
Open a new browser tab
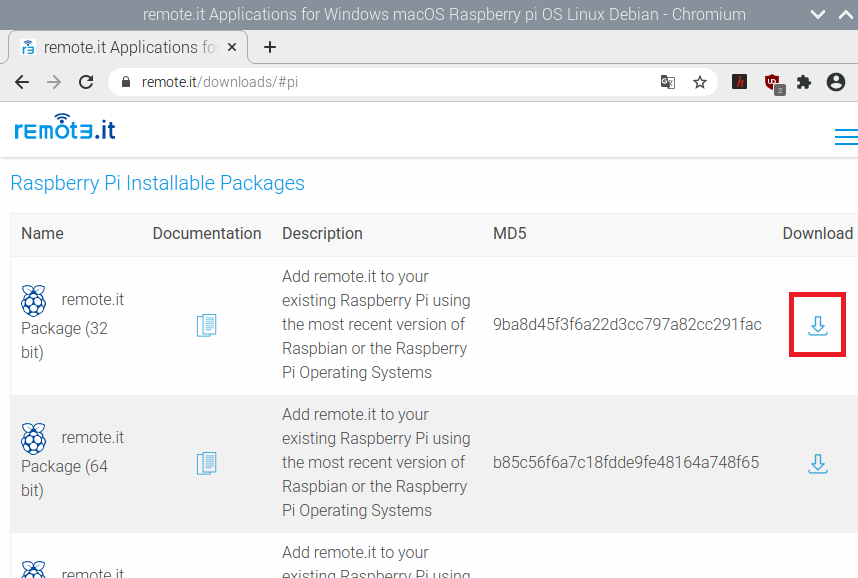point(269,47)
